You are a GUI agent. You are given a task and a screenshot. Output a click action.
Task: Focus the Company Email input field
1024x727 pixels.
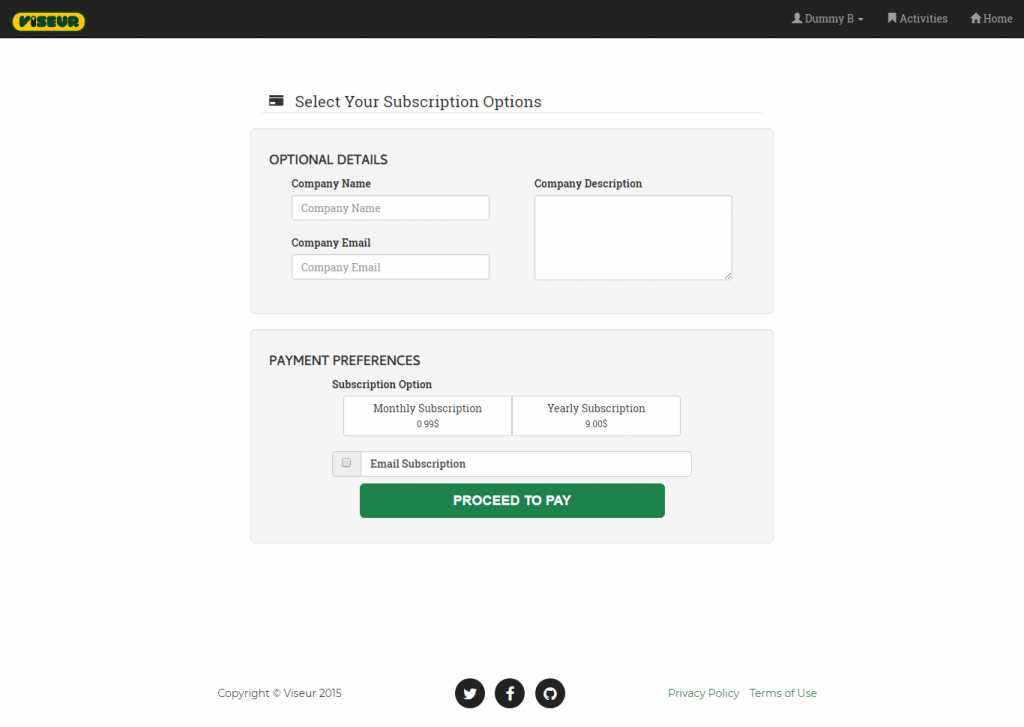click(390, 267)
